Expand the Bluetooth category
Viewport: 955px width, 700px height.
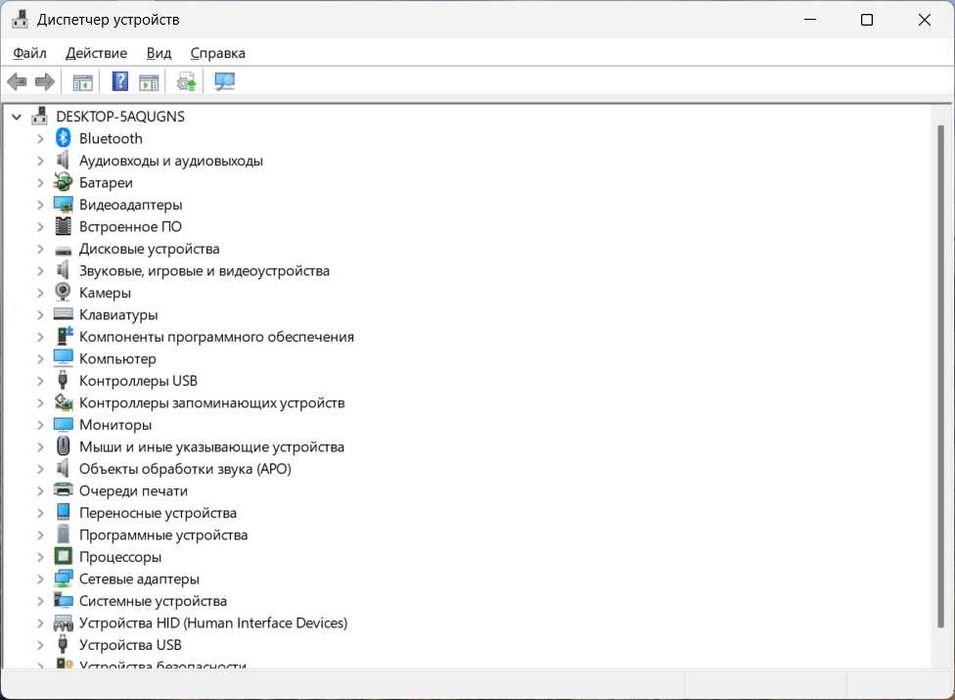coord(40,139)
